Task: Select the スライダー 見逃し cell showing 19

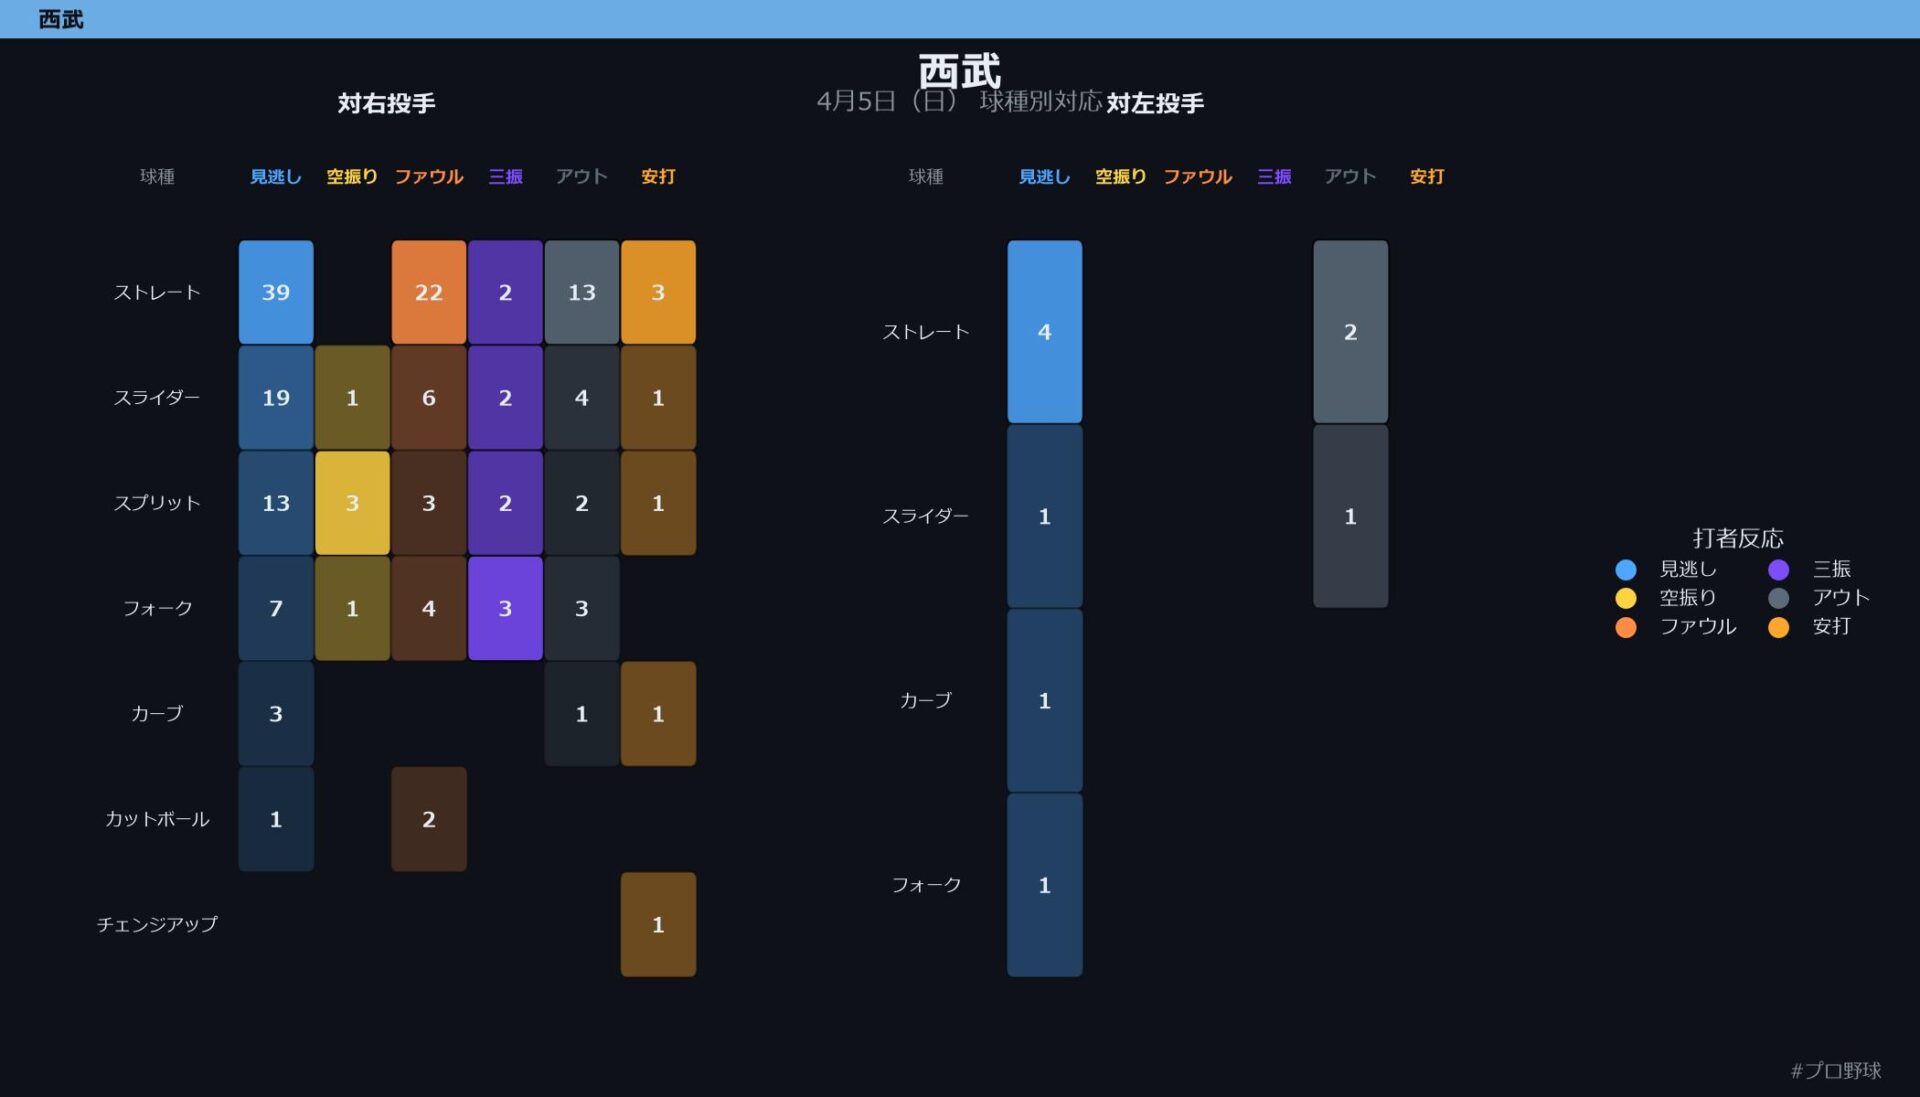Action: click(x=276, y=397)
